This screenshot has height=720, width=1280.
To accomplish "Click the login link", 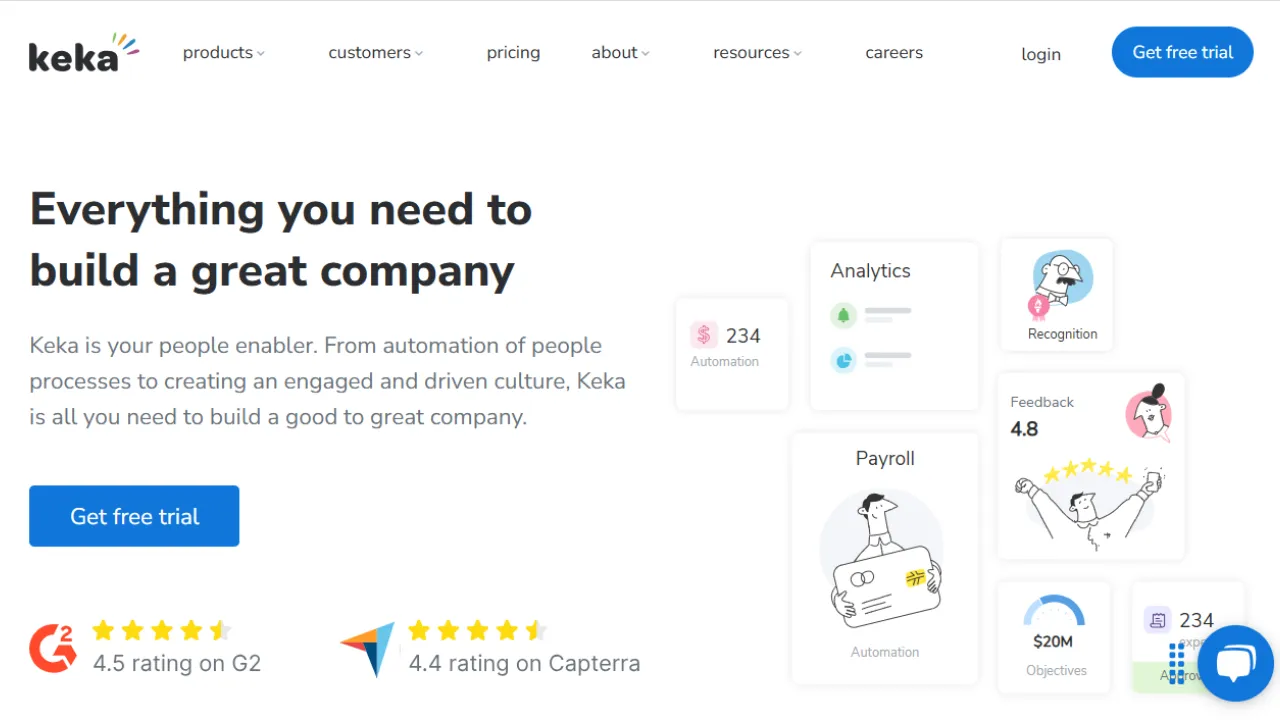I will [1040, 54].
